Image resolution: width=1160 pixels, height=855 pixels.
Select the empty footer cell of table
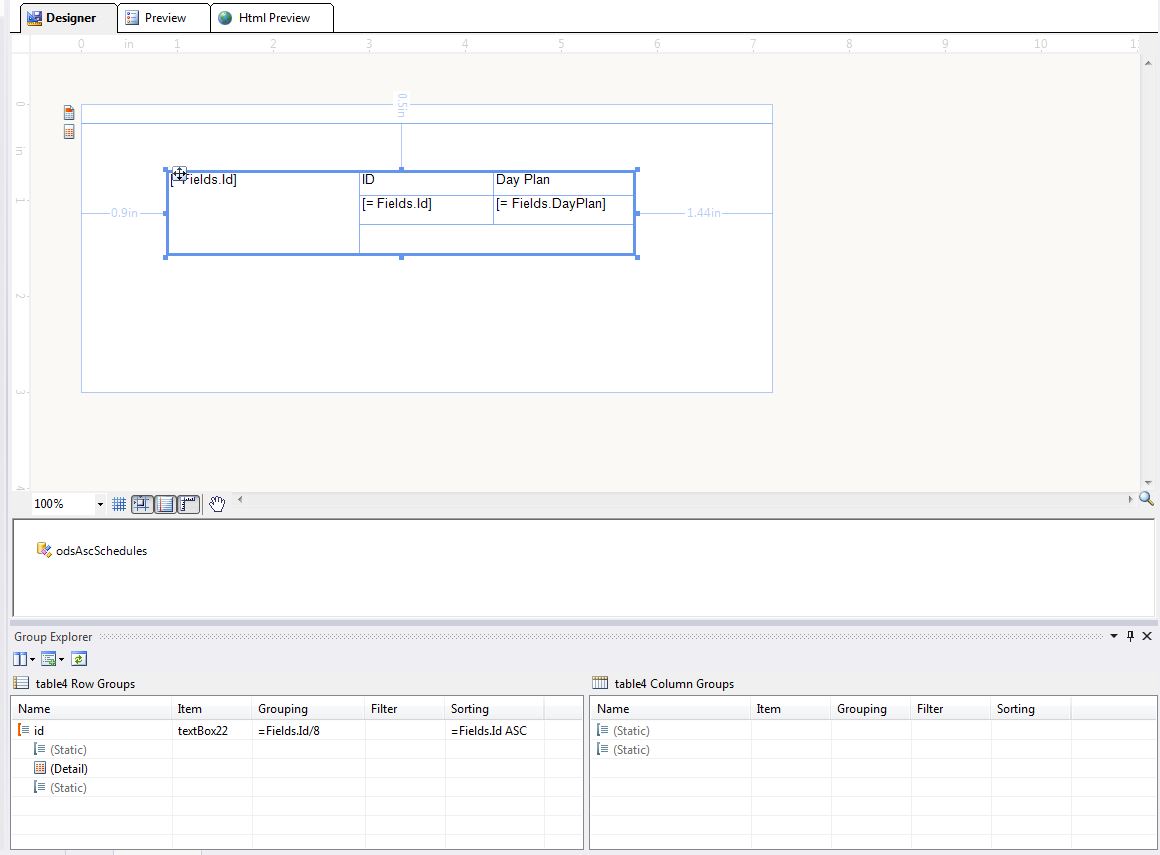496,239
